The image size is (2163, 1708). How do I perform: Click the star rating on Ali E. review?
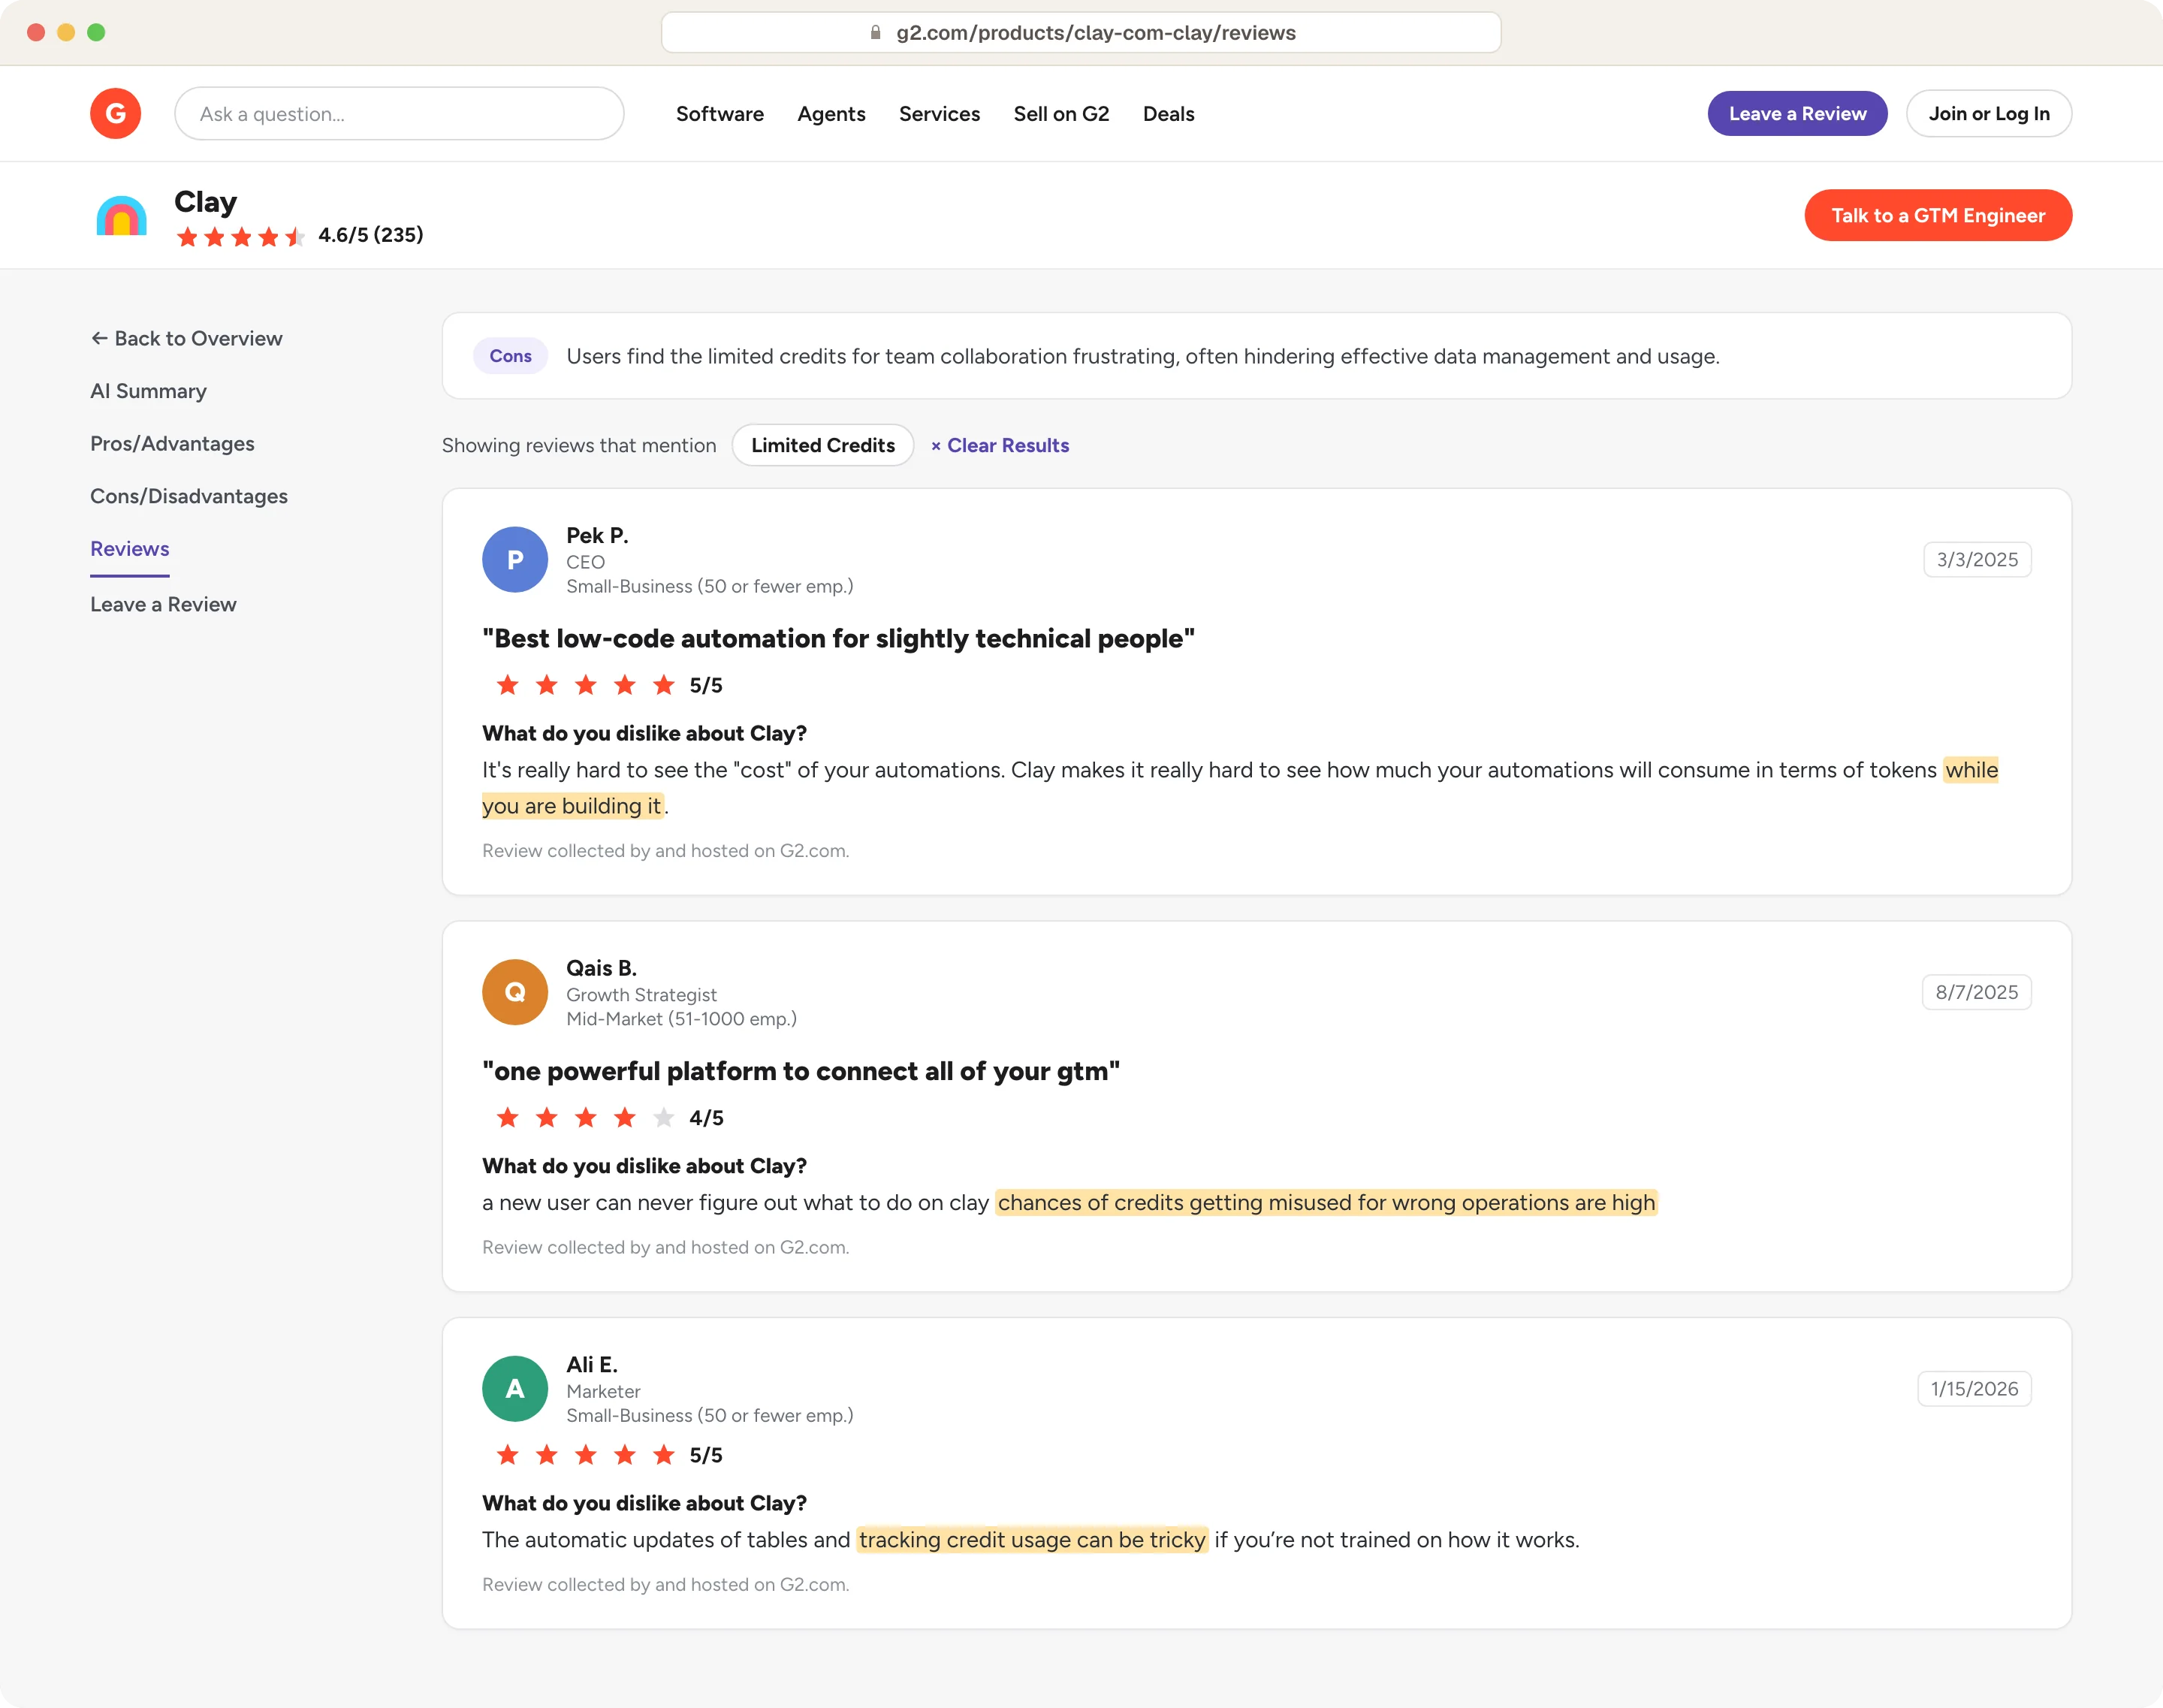click(585, 1454)
